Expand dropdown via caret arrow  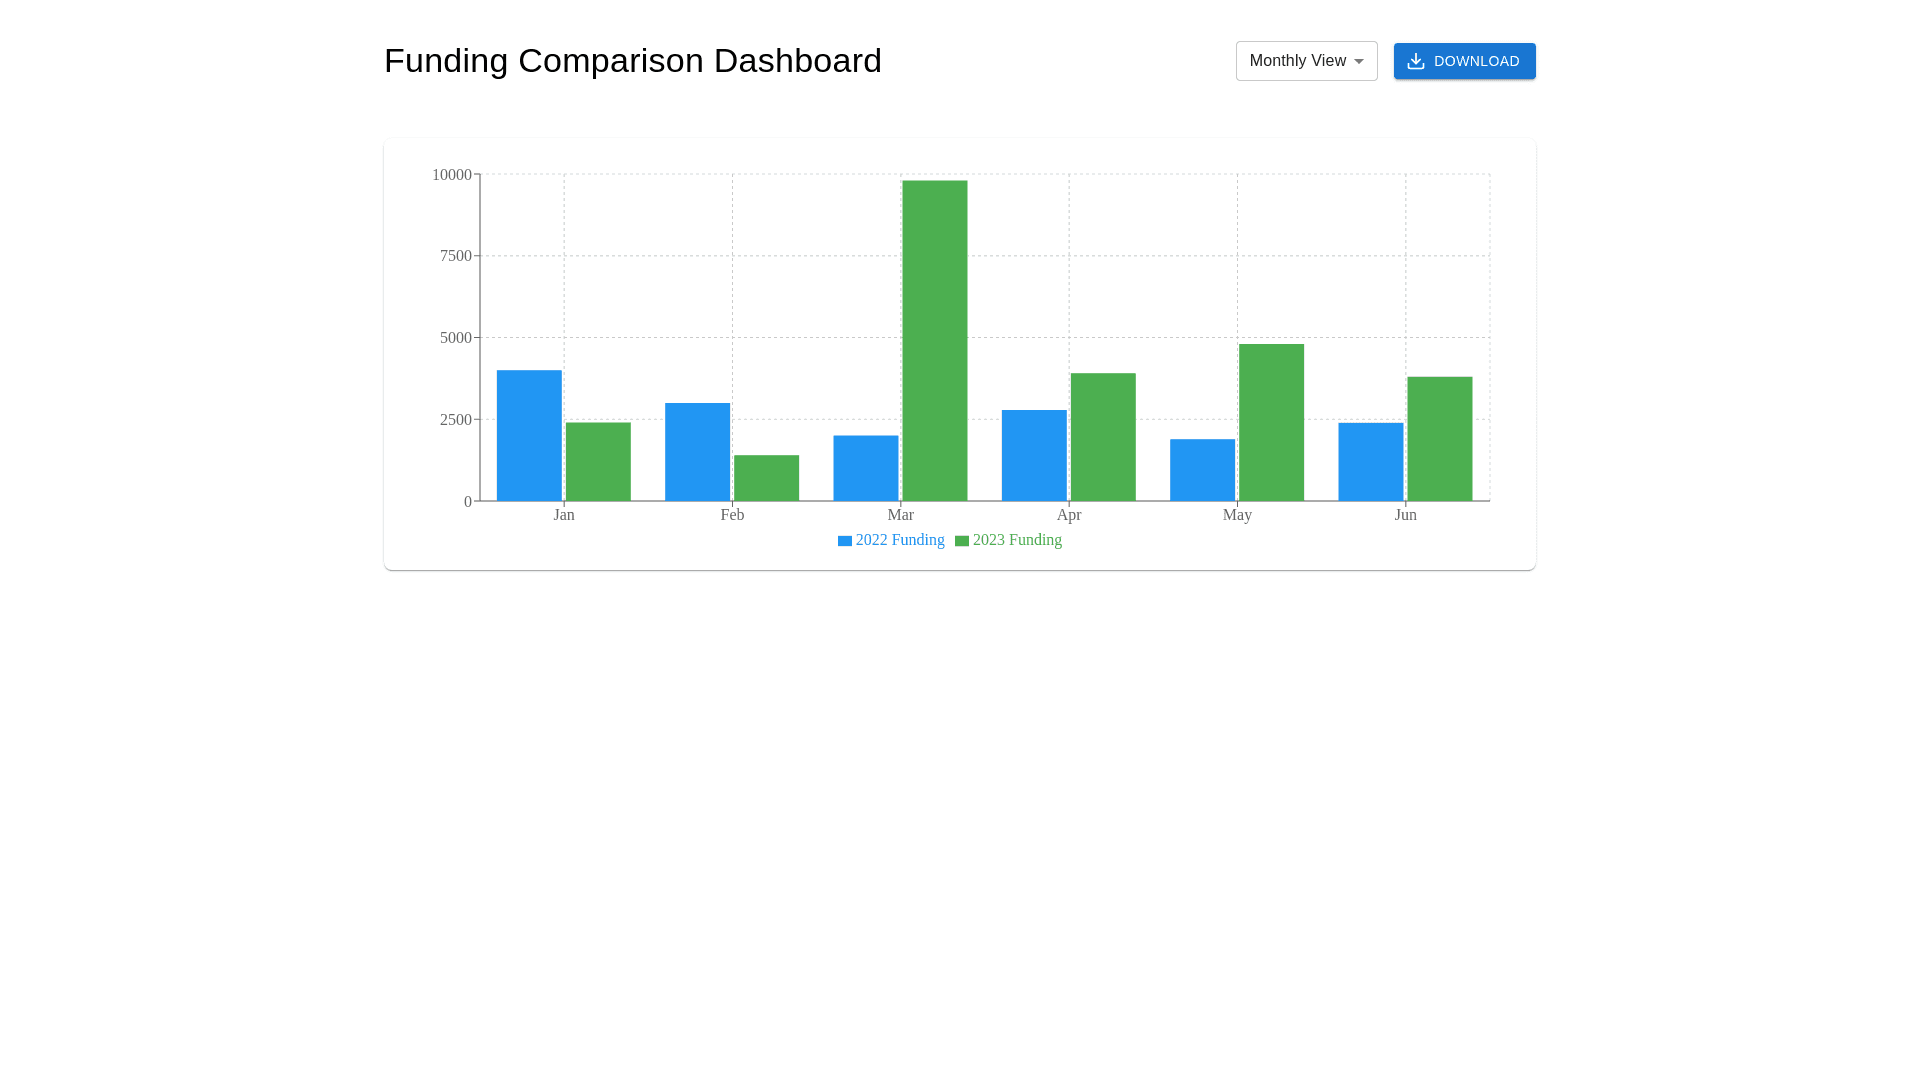tap(1358, 62)
